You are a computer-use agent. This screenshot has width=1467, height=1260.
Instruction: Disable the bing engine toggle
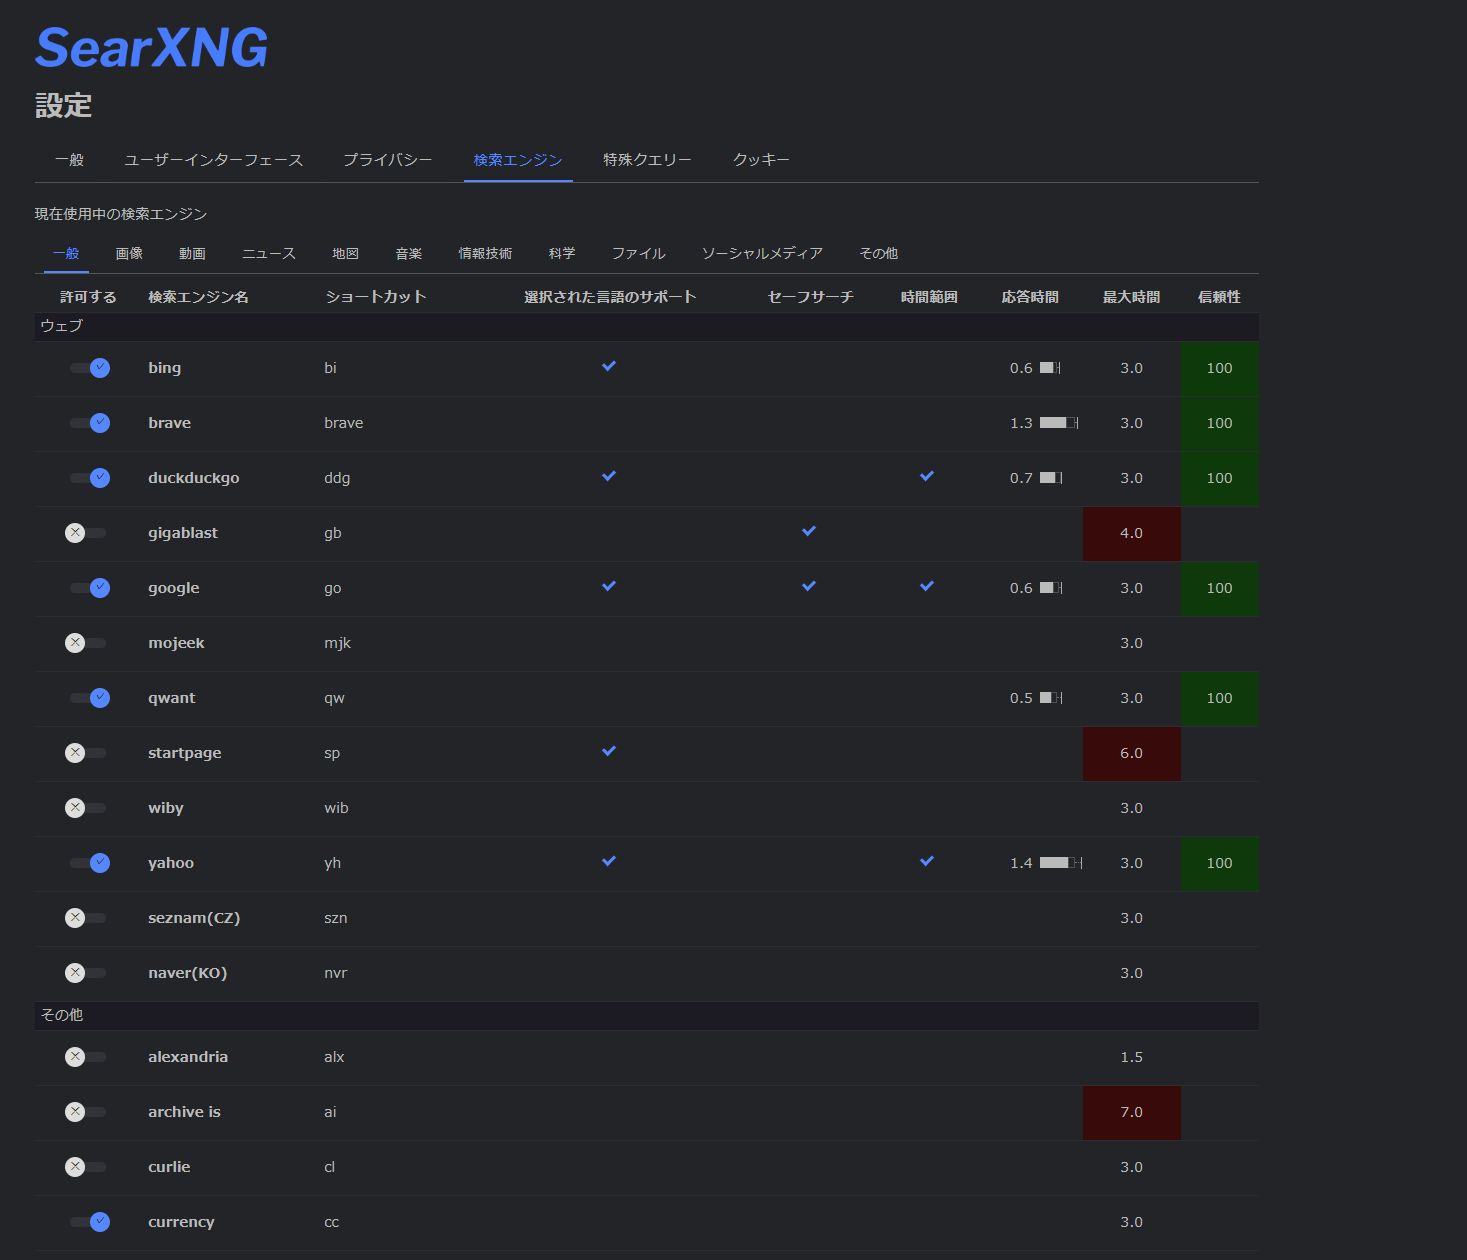point(89,368)
